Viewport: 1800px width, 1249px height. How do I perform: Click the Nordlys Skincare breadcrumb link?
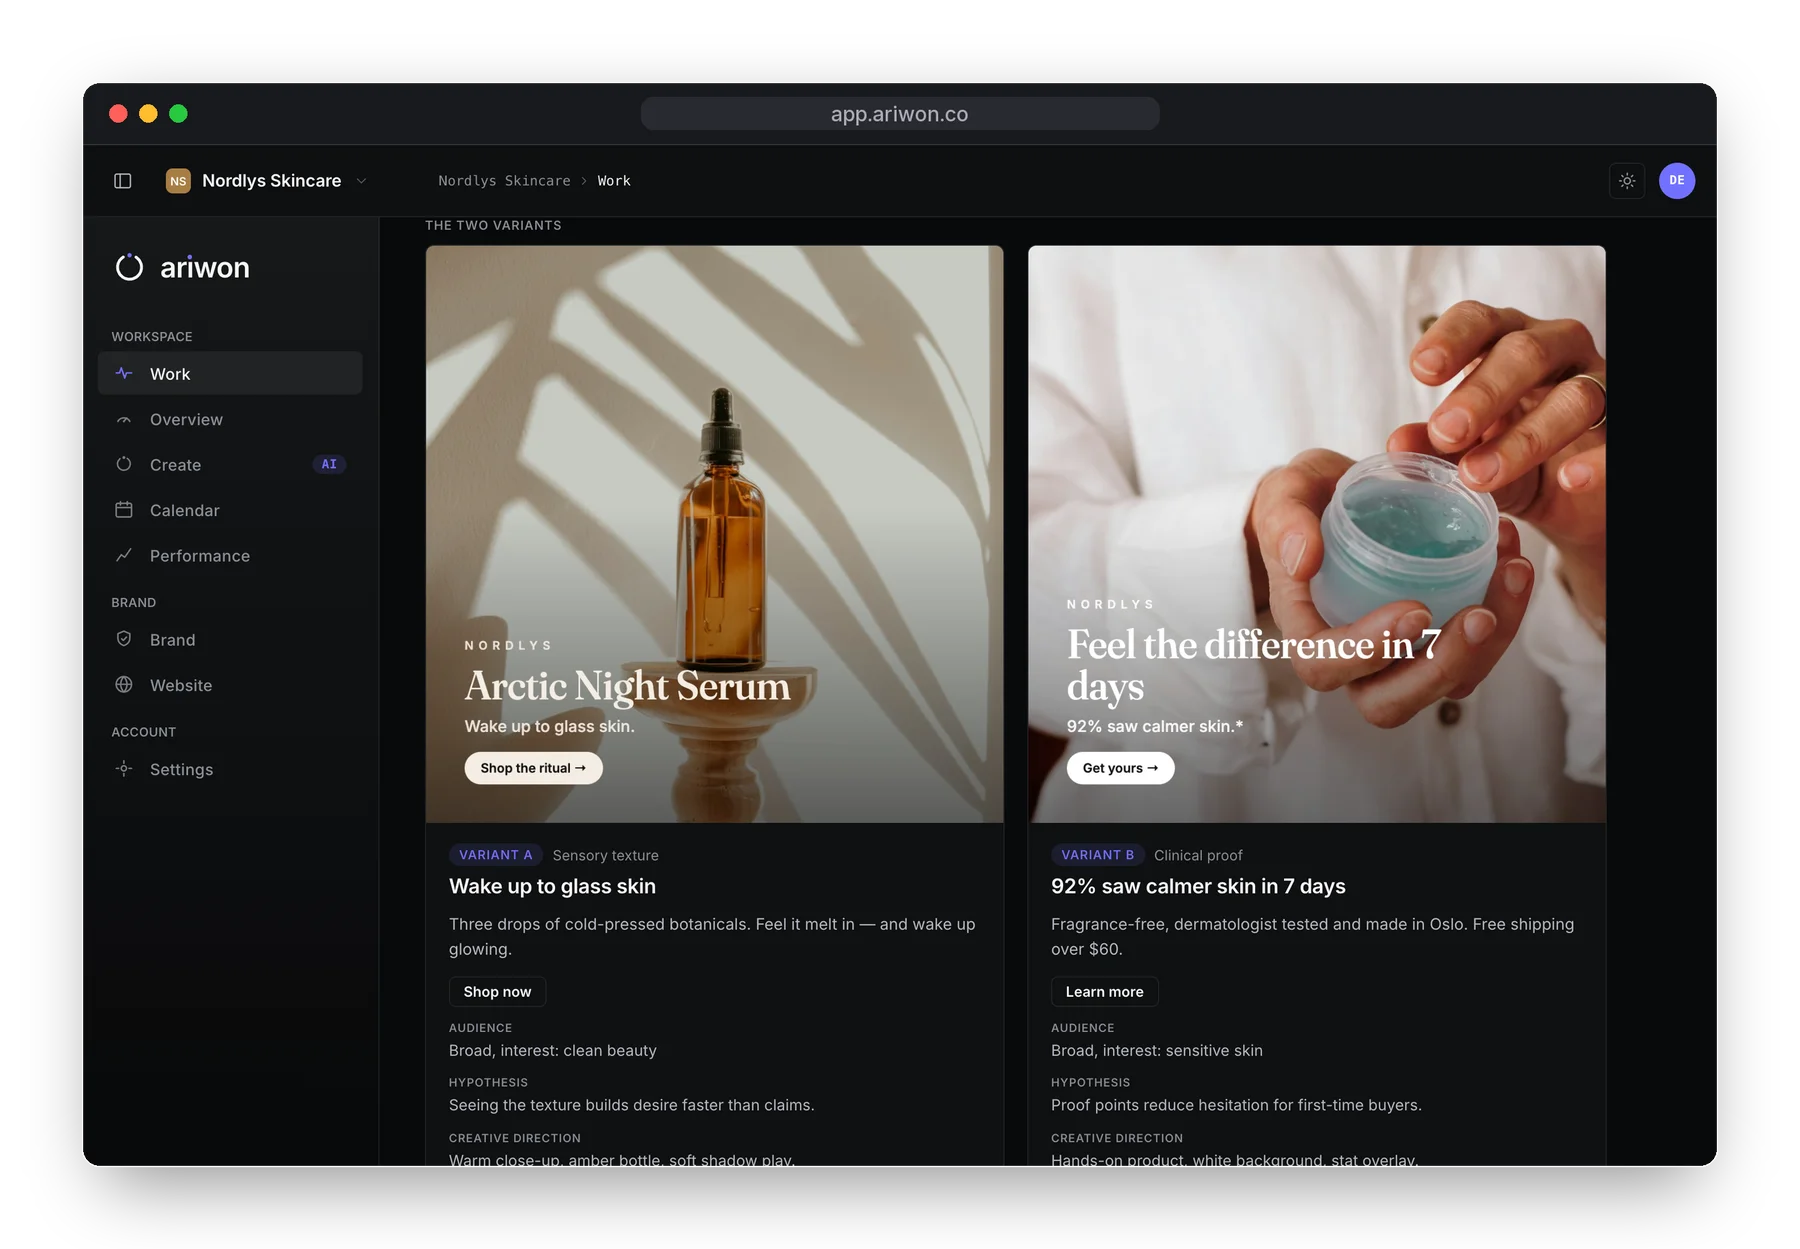pyautogui.click(x=504, y=181)
